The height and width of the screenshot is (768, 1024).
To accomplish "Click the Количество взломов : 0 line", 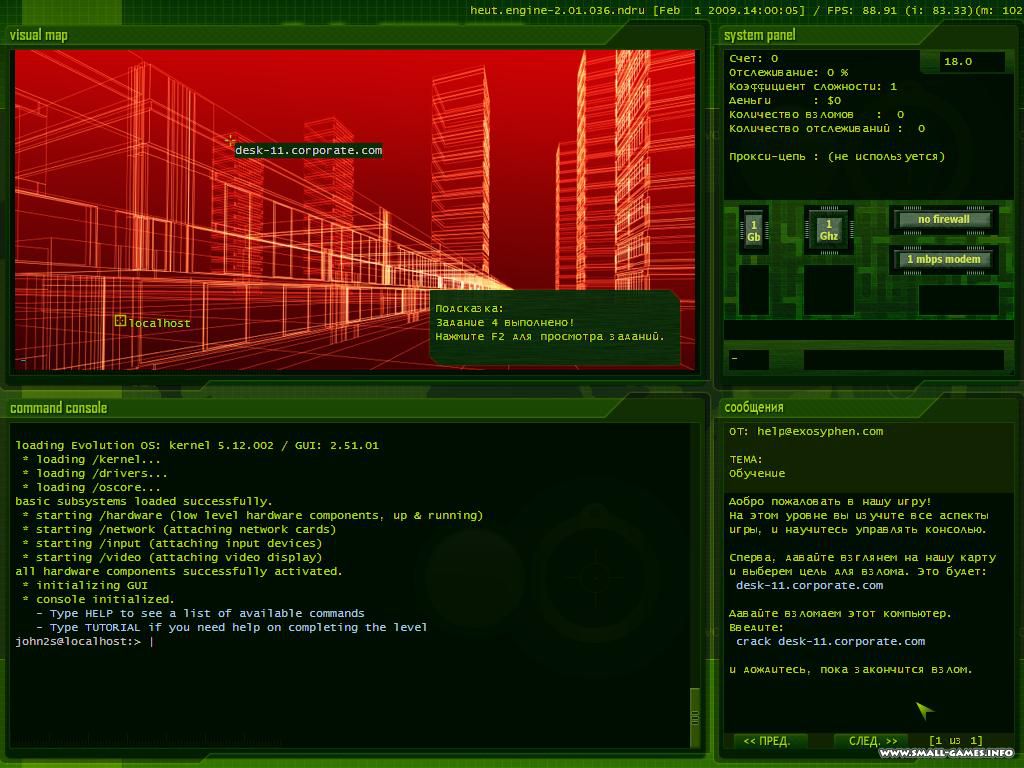I will click(x=816, y=115).
